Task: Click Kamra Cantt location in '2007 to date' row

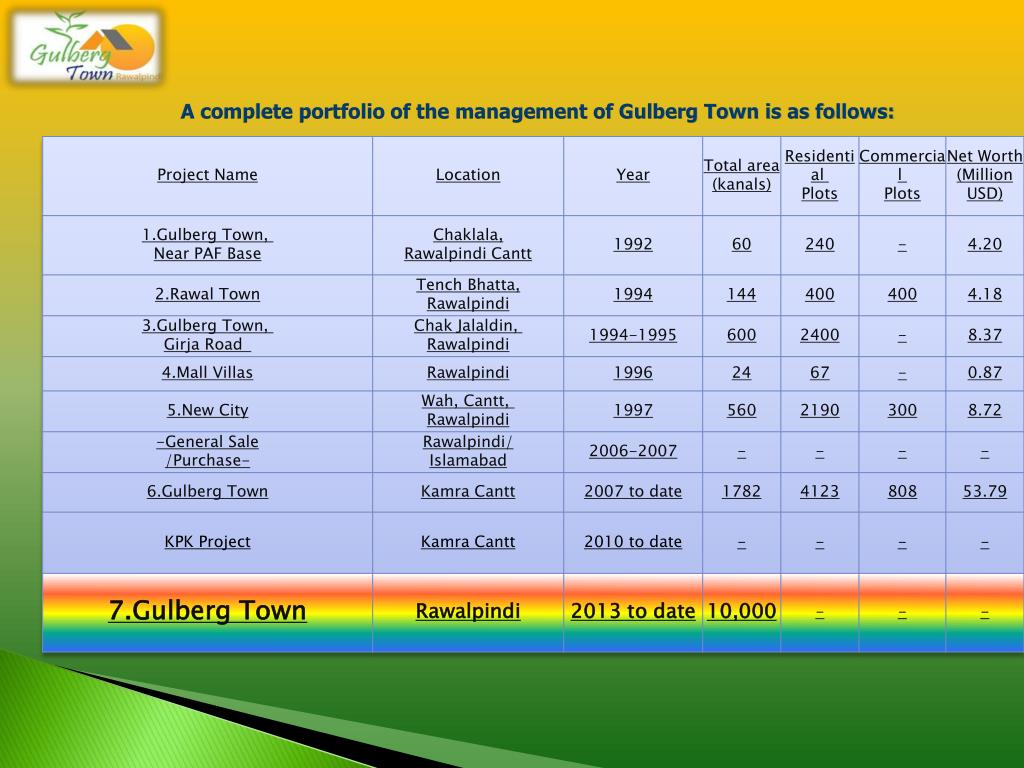Action: coord(468,492)
